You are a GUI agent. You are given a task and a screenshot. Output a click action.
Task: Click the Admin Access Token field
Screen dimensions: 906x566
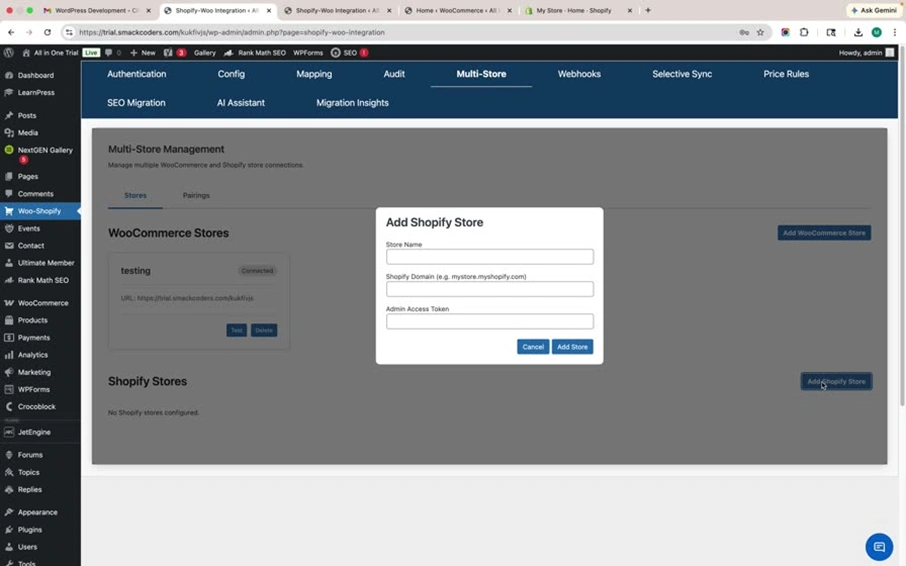click(489, 321)
